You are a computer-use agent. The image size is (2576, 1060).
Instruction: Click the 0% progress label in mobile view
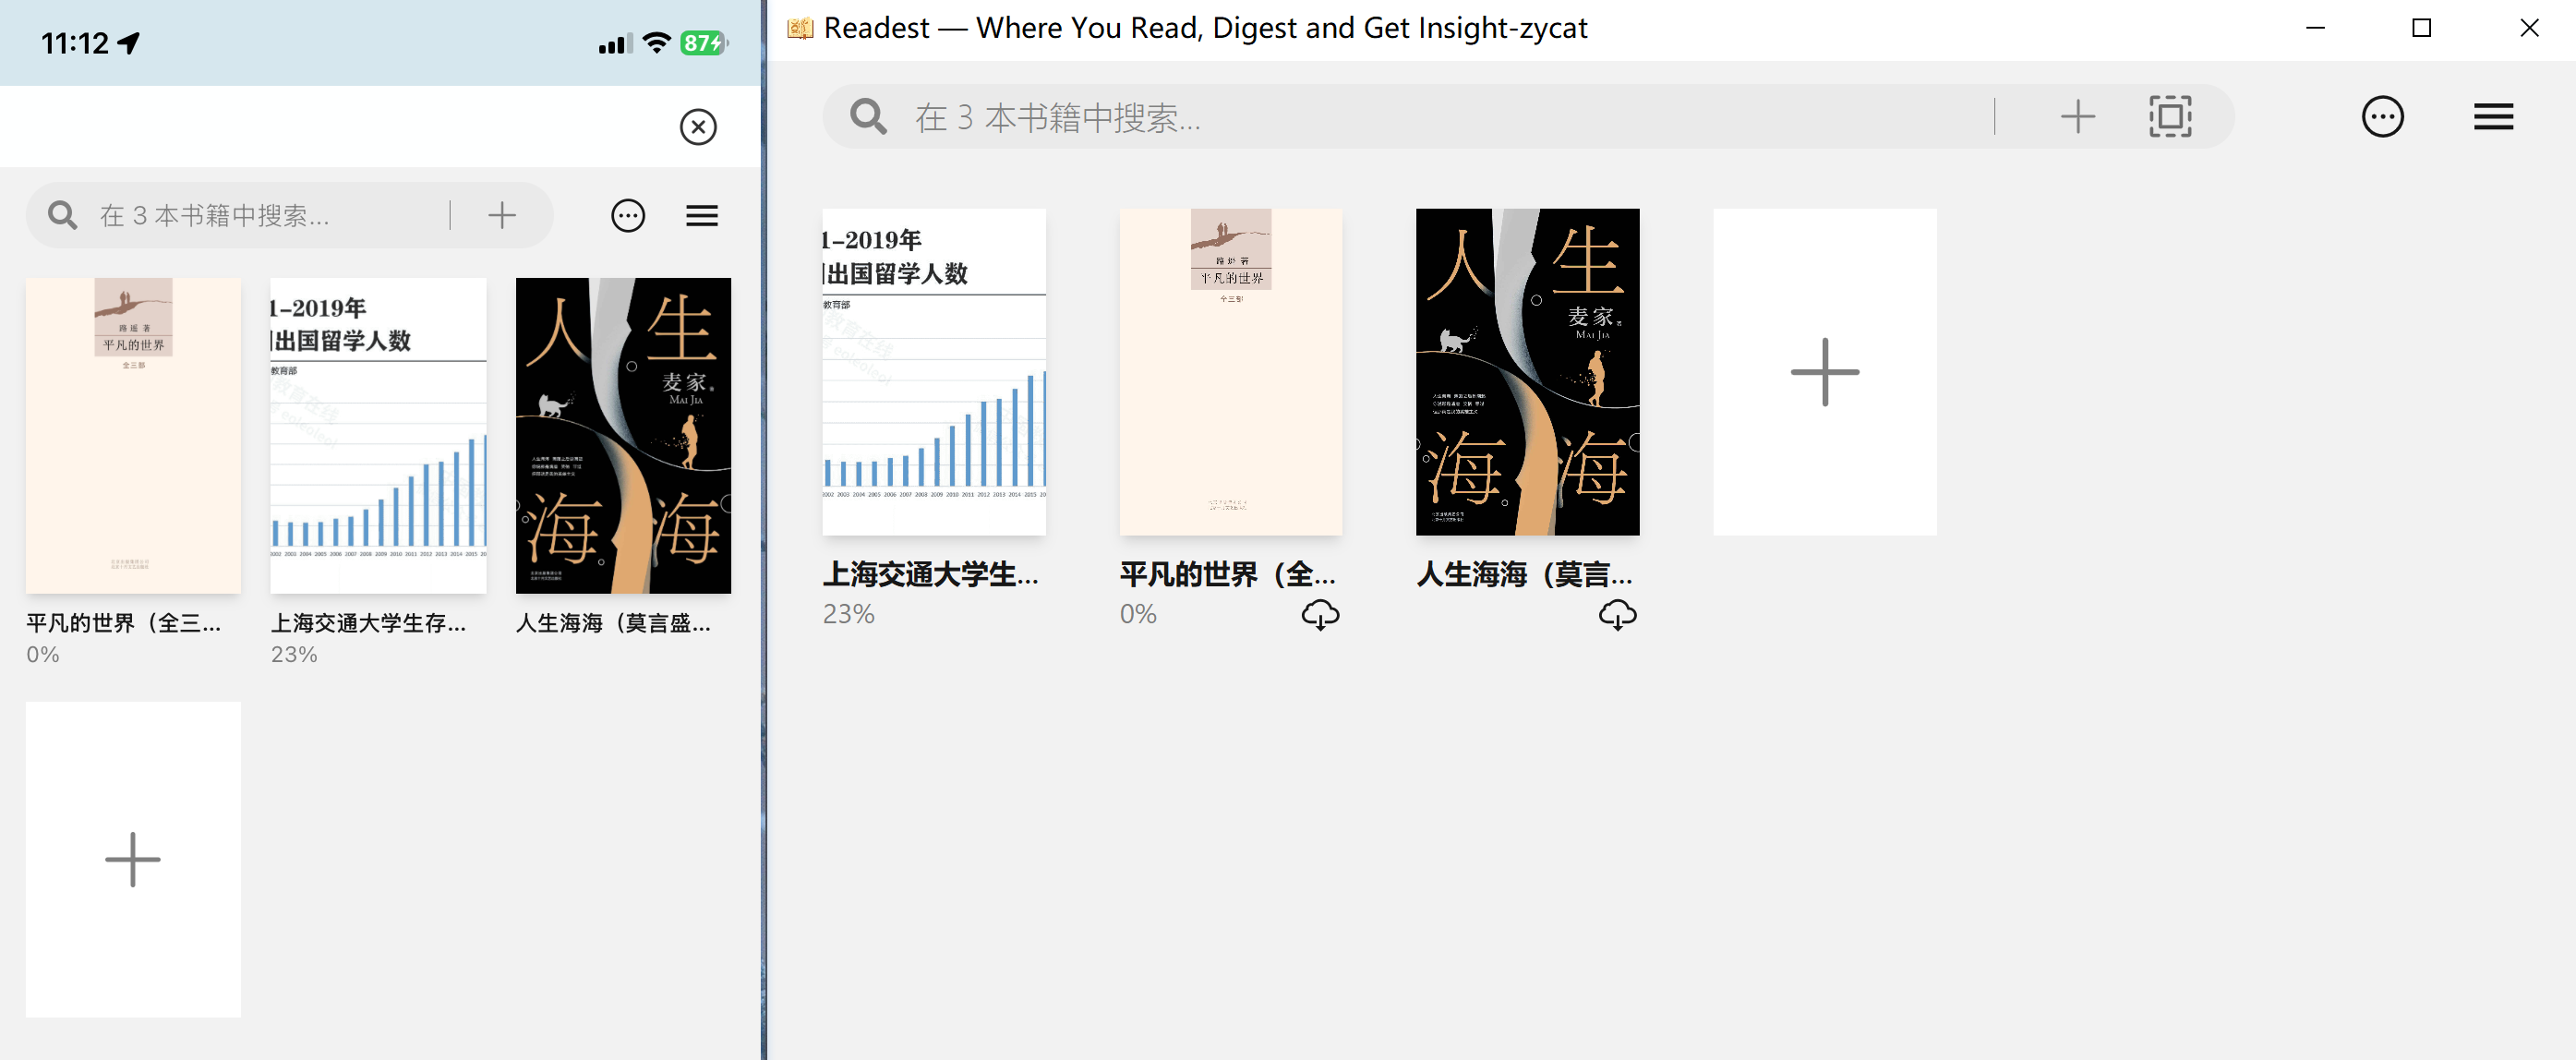click(43, 654)
